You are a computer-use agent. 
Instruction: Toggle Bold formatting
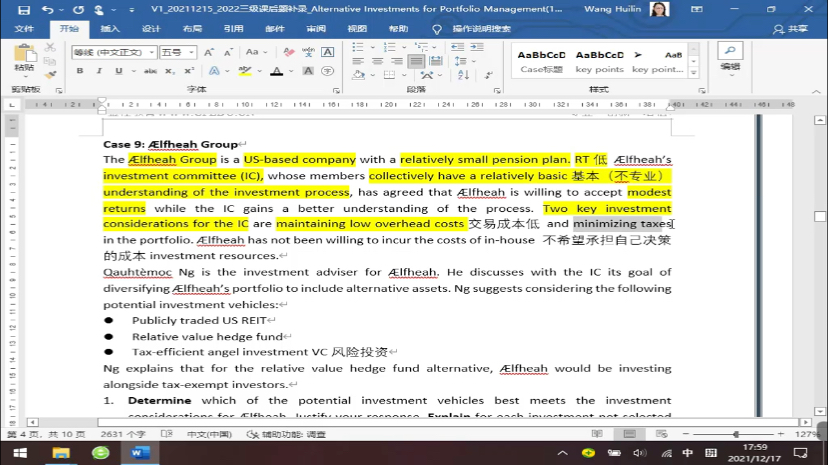click(x=81, y=72)
